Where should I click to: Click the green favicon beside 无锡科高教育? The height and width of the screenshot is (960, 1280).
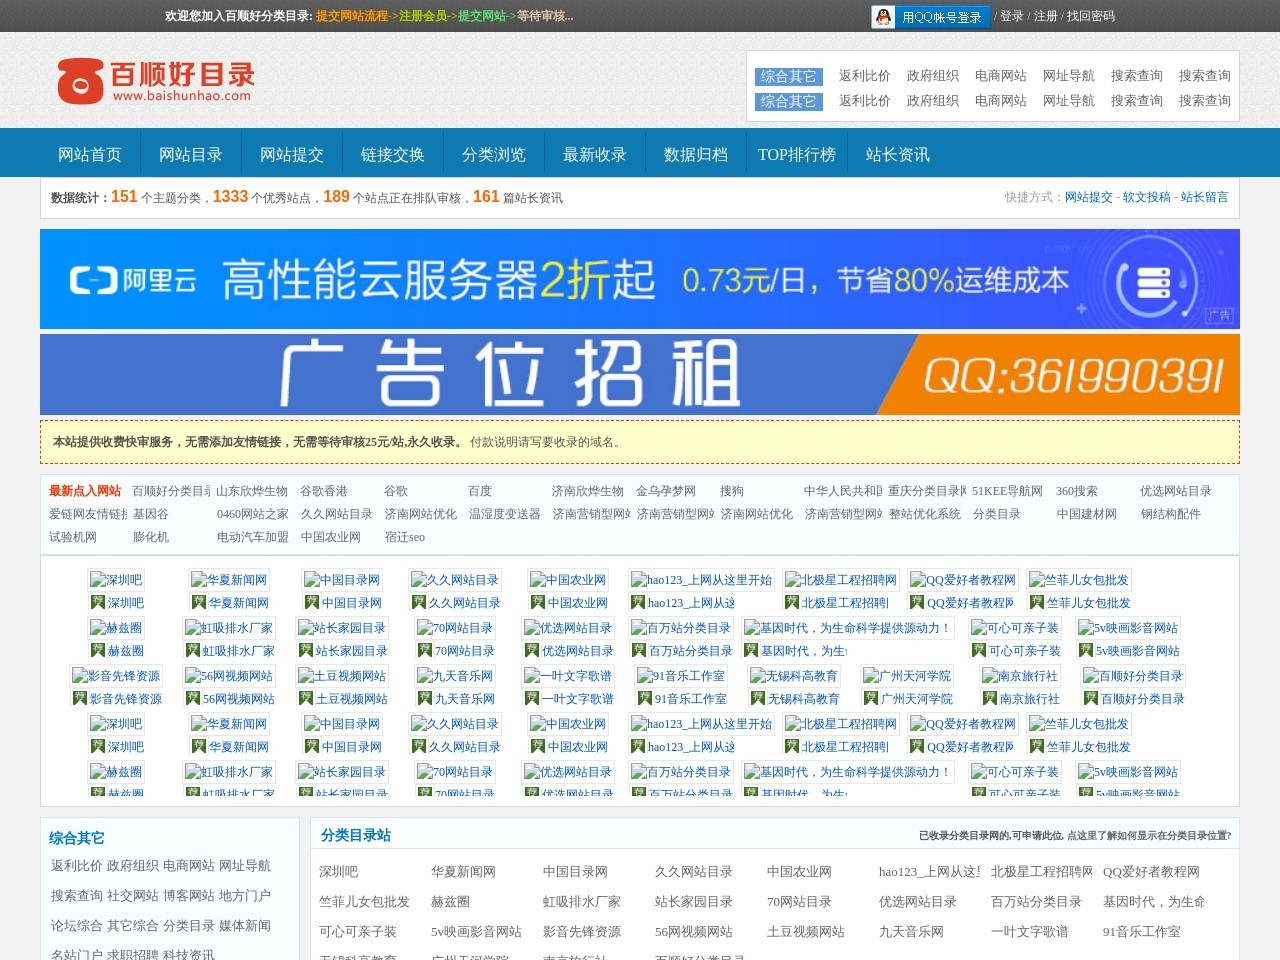coord(757,699)
